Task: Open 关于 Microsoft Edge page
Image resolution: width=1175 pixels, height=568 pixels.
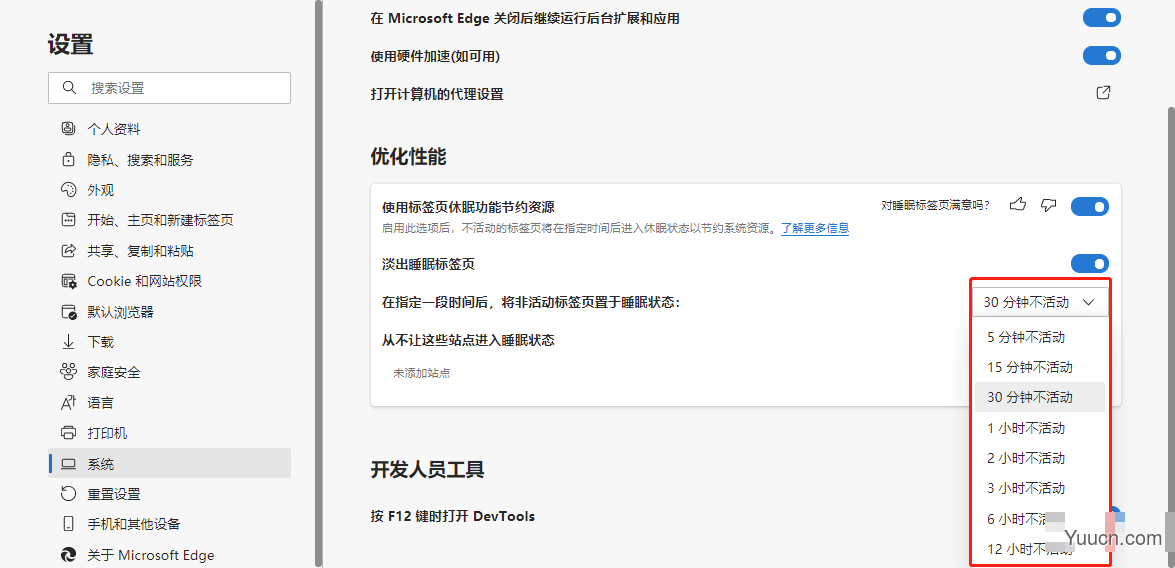Action: [169, 555]
